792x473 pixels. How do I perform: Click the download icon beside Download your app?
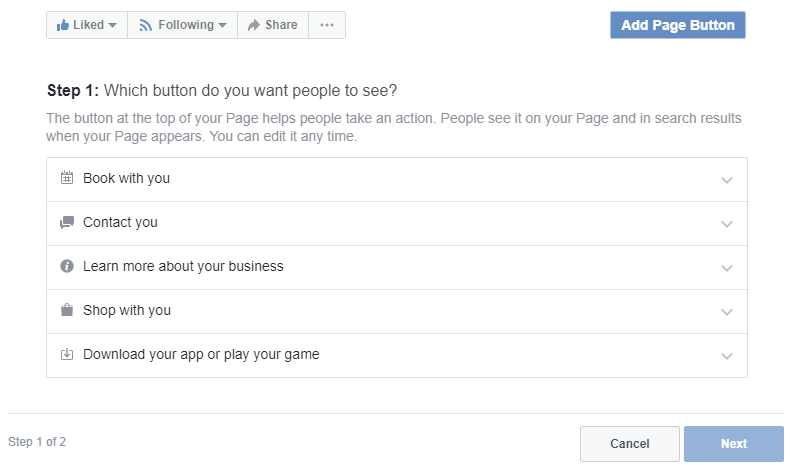coord(67,354)
